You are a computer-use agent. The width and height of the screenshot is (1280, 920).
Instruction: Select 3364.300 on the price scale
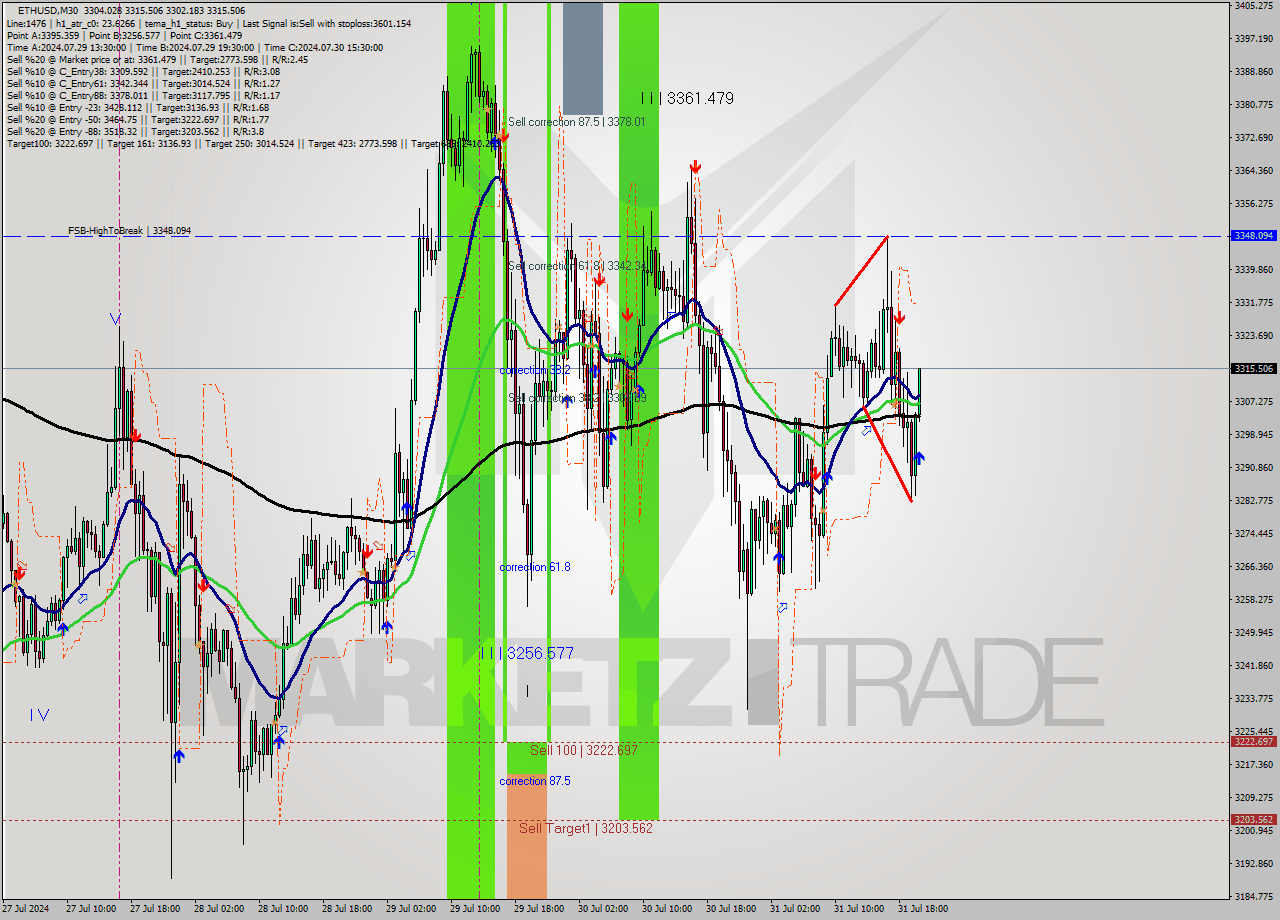1254,170
